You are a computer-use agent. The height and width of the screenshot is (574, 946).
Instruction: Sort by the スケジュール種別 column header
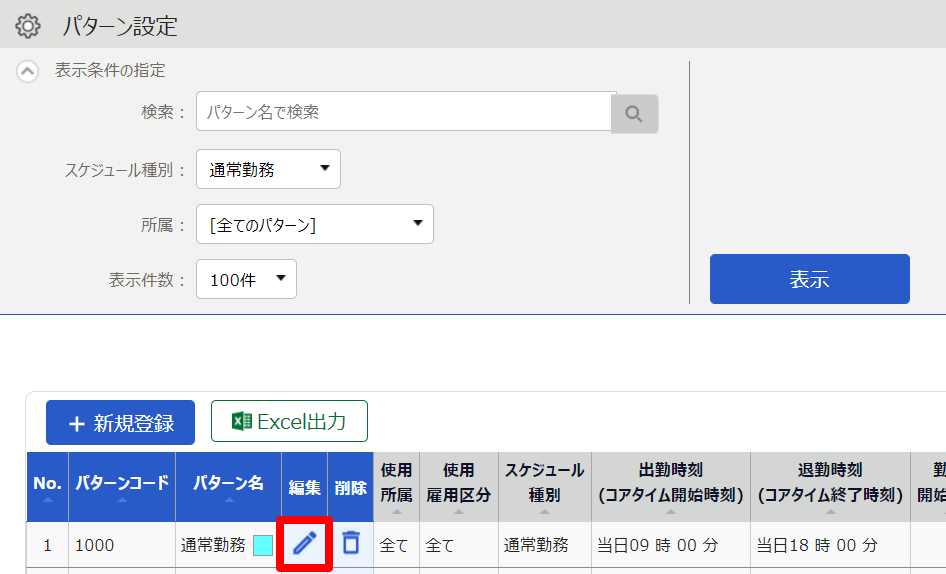coord(545,486)
